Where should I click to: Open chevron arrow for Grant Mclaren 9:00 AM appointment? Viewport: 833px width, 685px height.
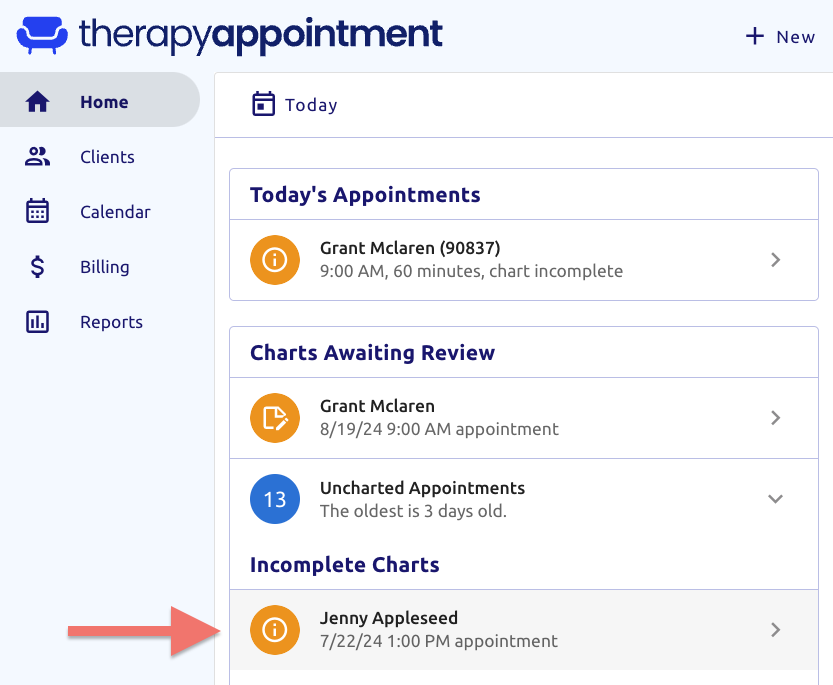coord(776,260)
